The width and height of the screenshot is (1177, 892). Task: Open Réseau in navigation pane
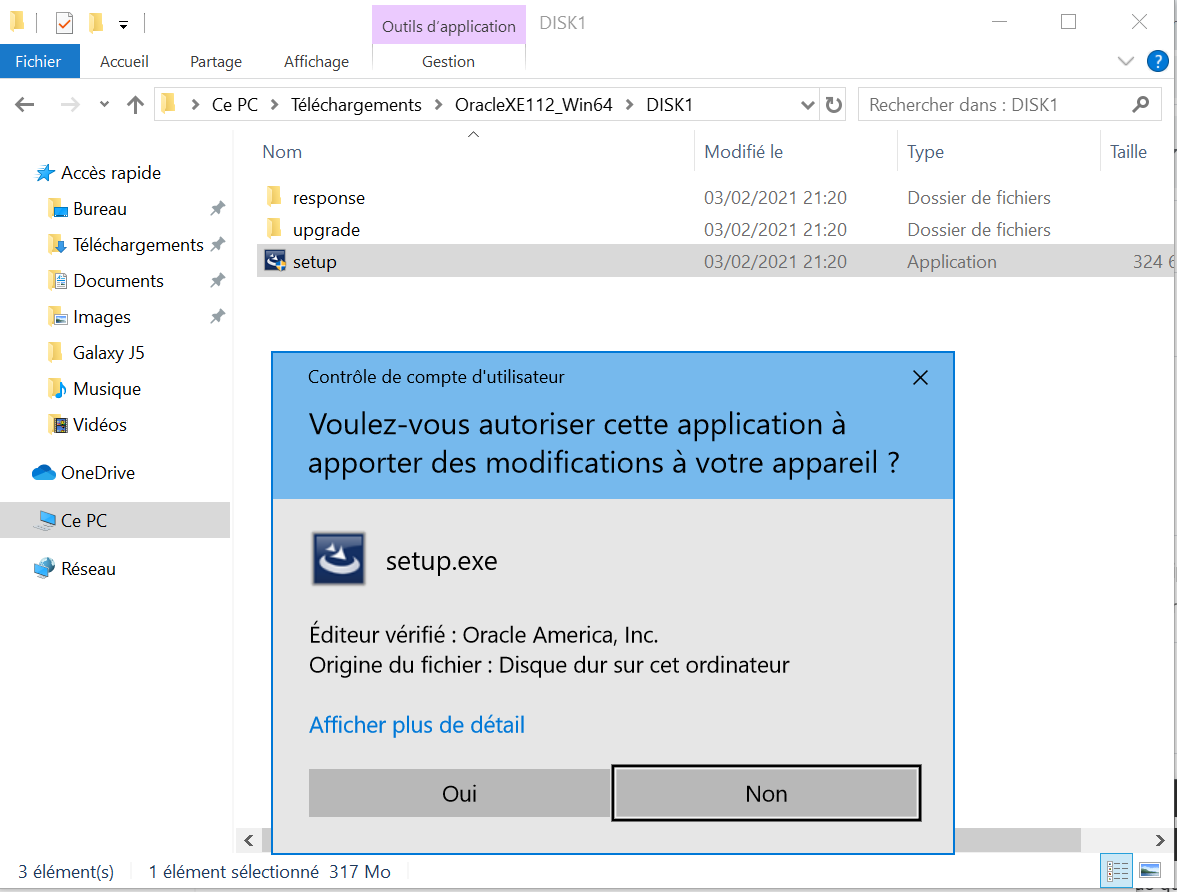pos(88,569)
